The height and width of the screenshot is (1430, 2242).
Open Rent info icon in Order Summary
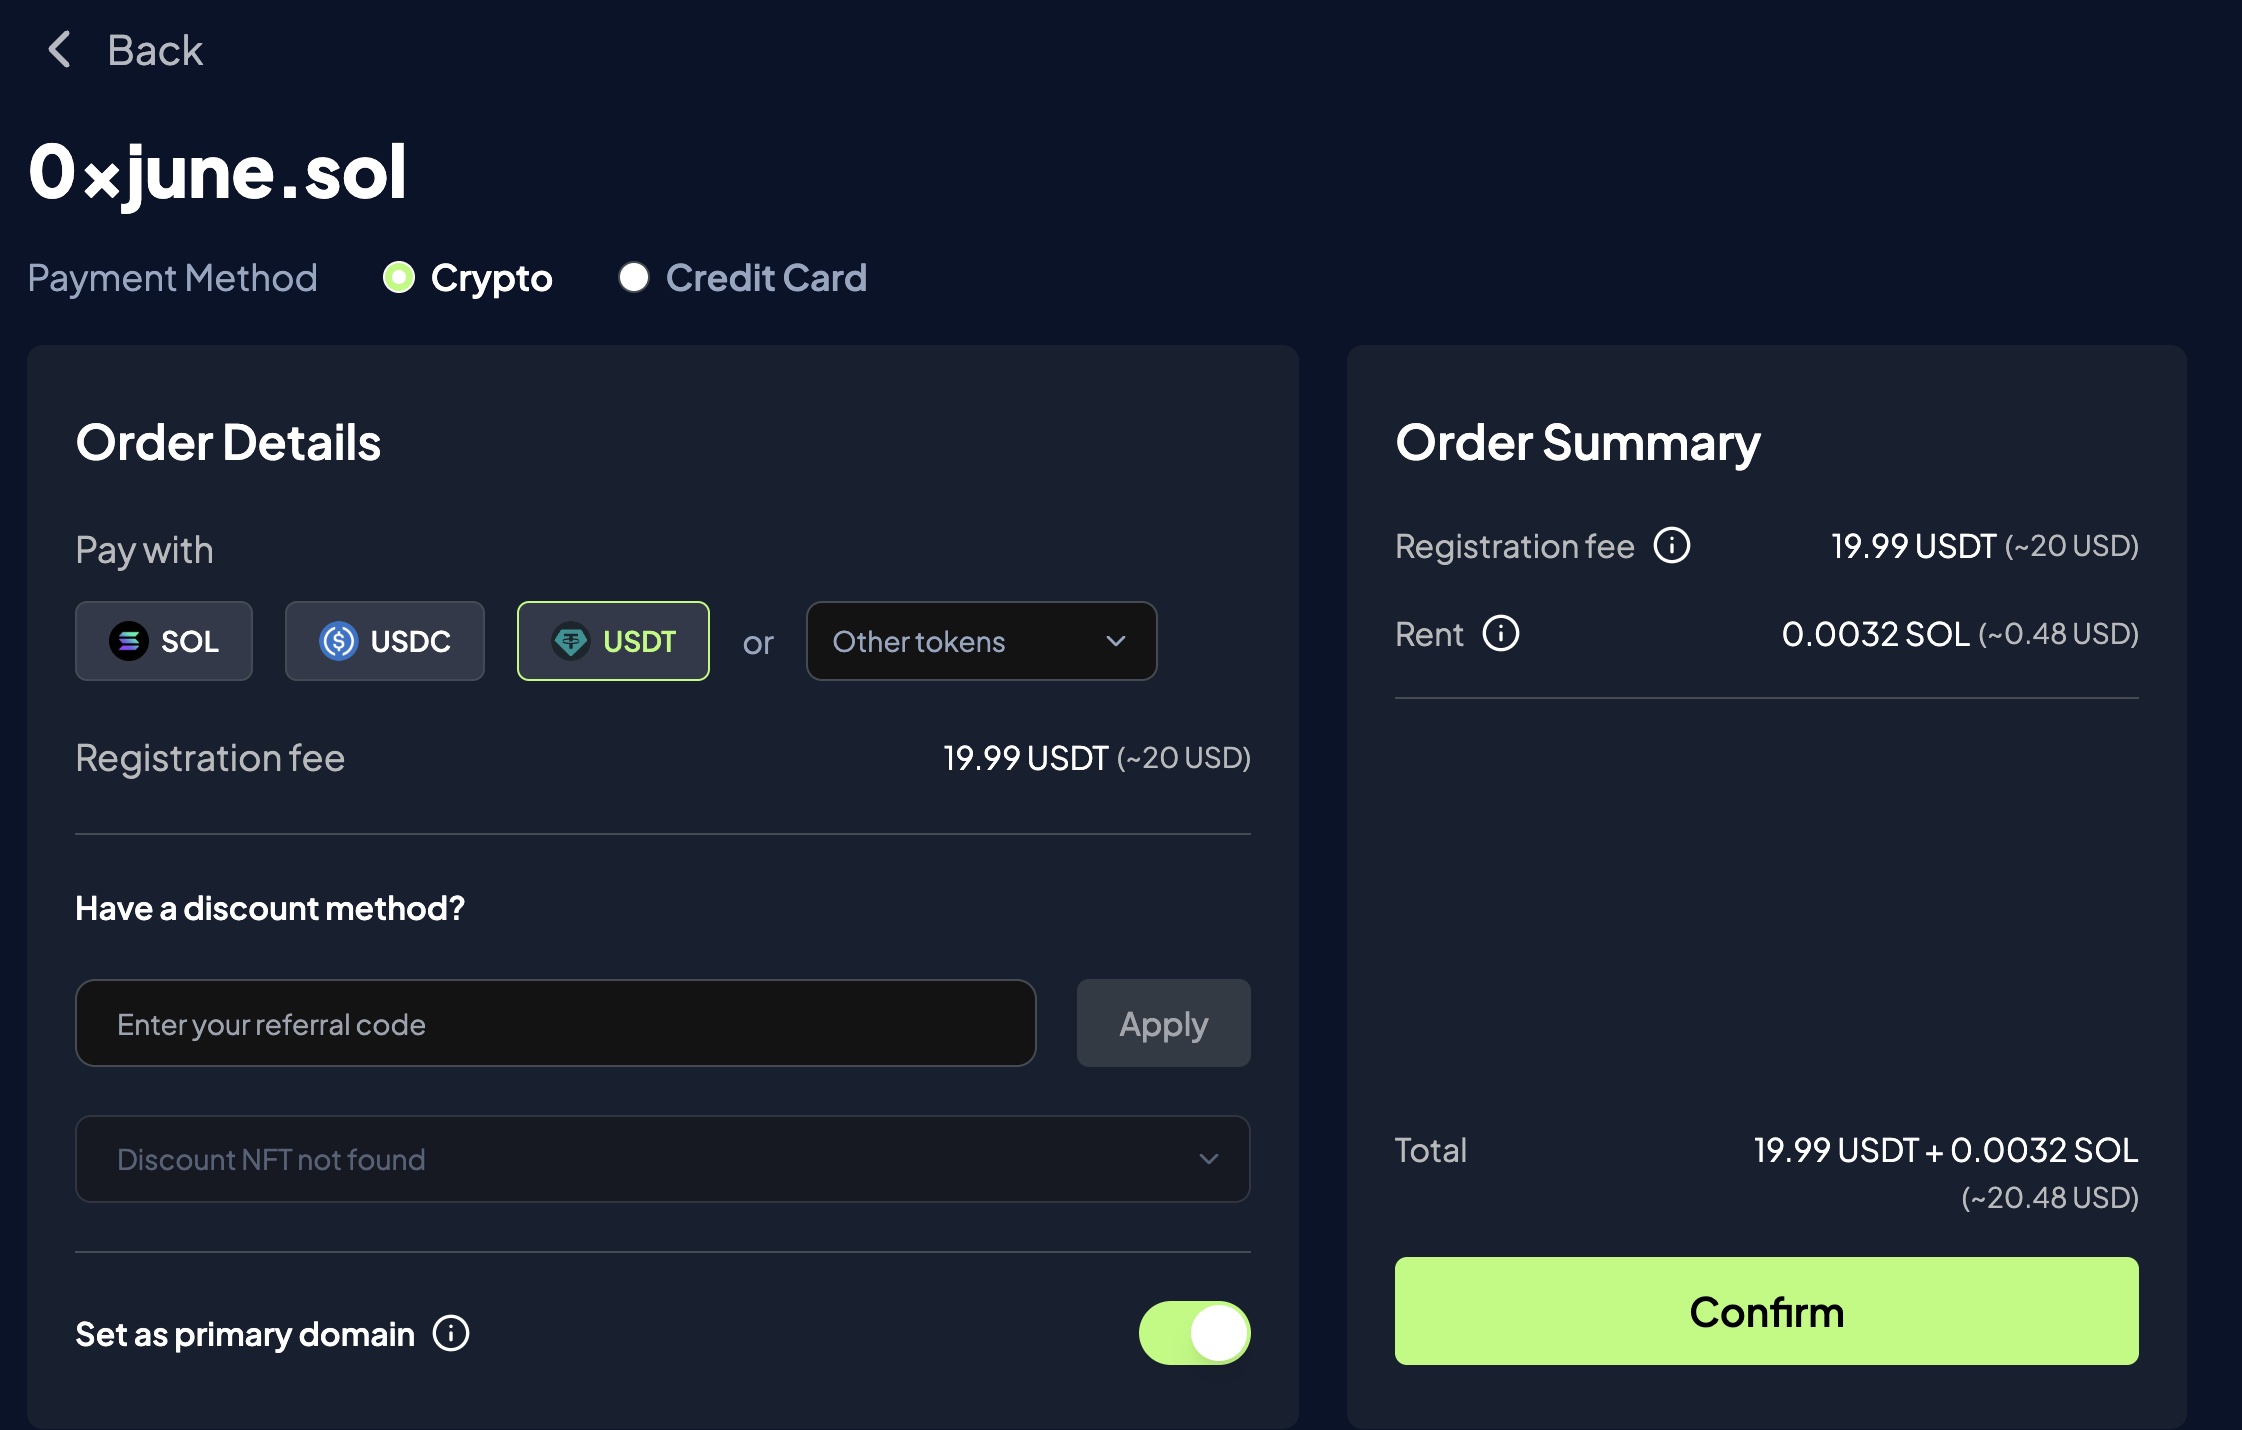(1500, 633)
